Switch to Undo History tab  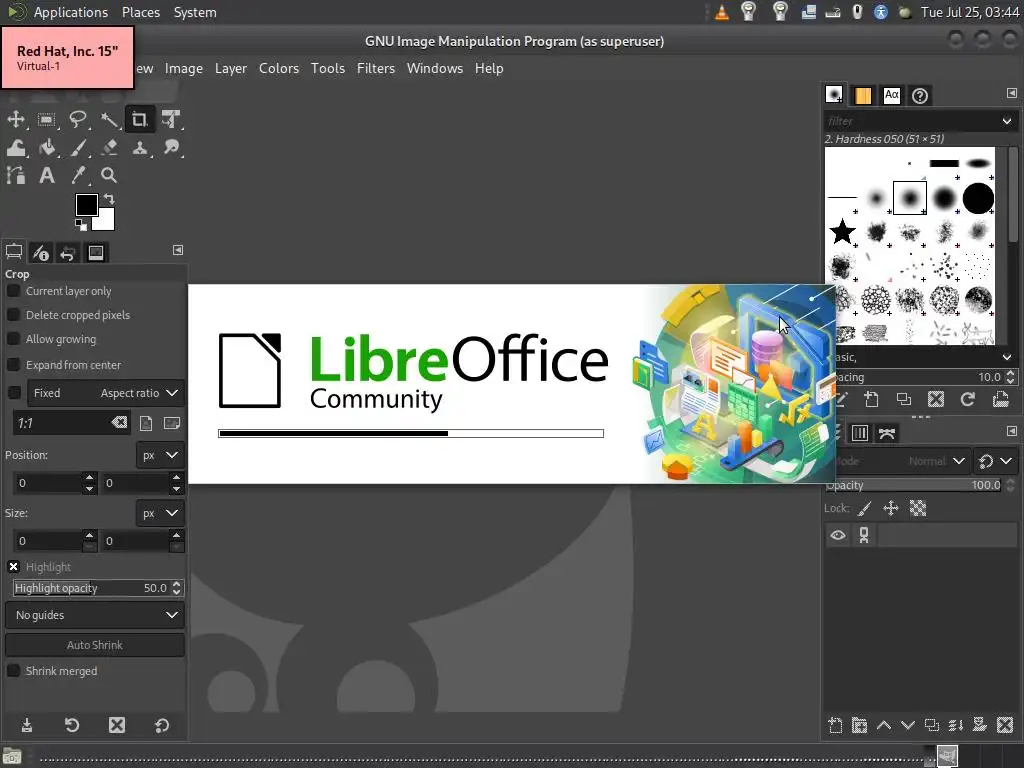(x=68, y=252)
